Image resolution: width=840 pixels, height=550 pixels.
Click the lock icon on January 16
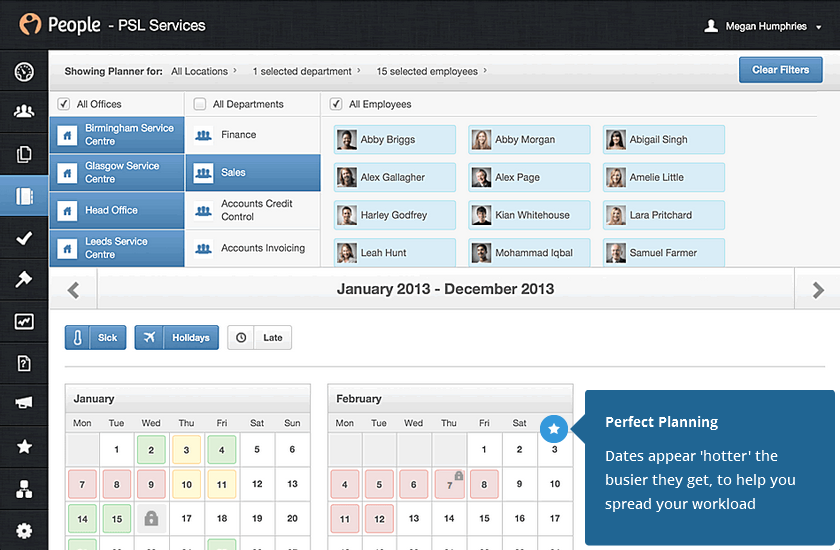click(151, 518)
